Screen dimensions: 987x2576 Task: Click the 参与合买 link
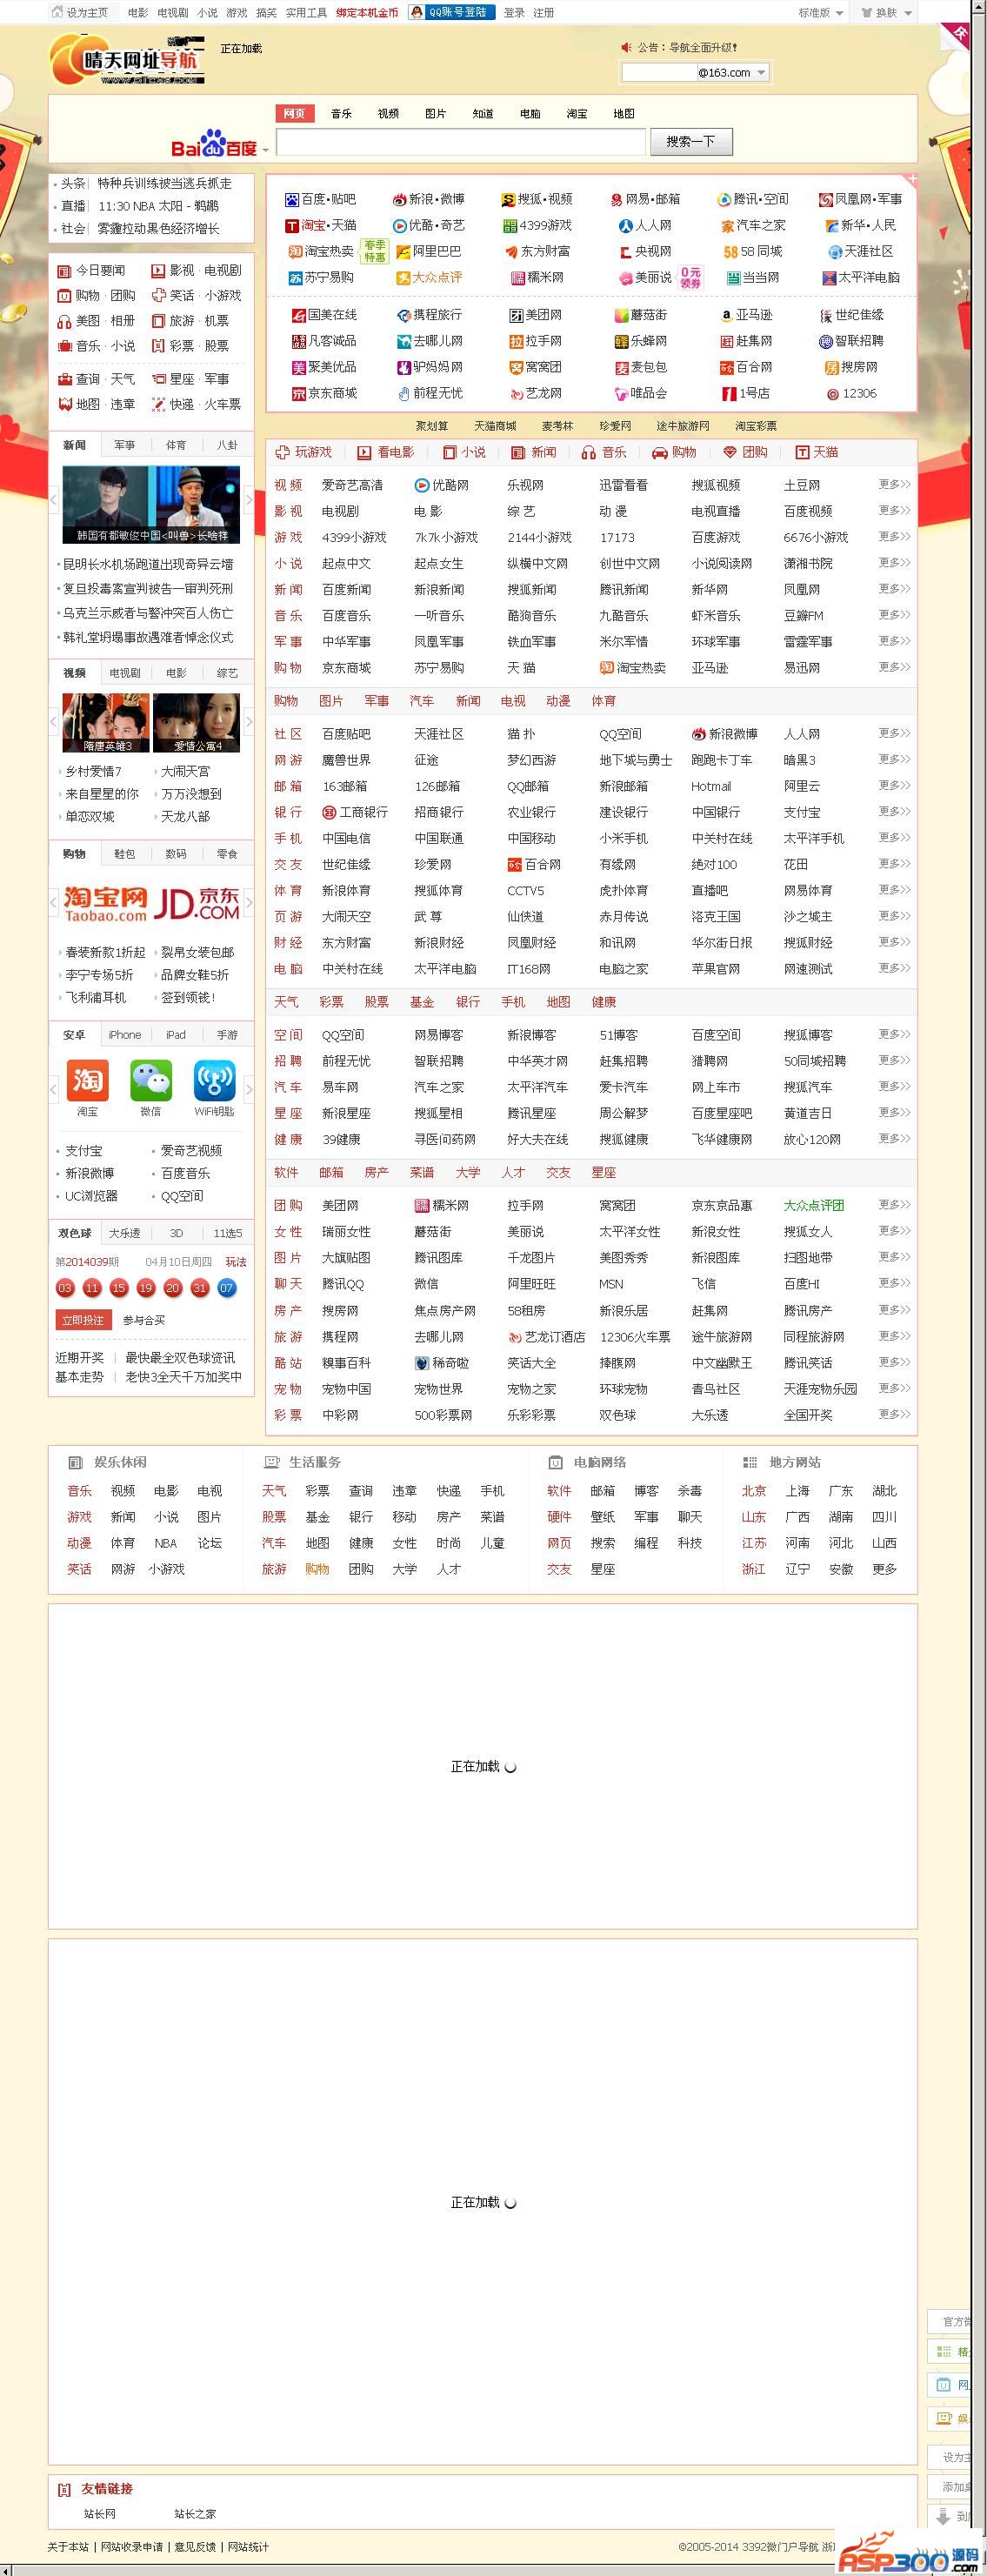pos(144,1320)
